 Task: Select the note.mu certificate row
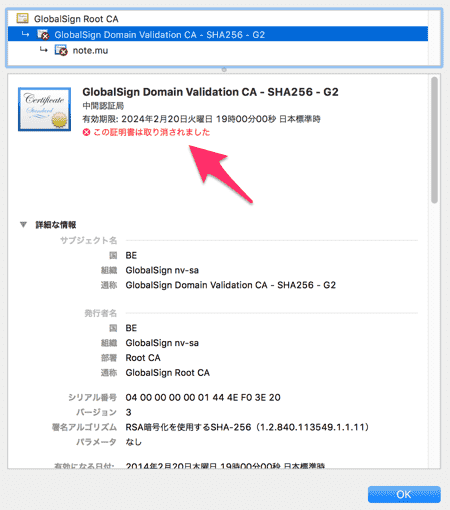pyautogui.click(x=218, y=50)
